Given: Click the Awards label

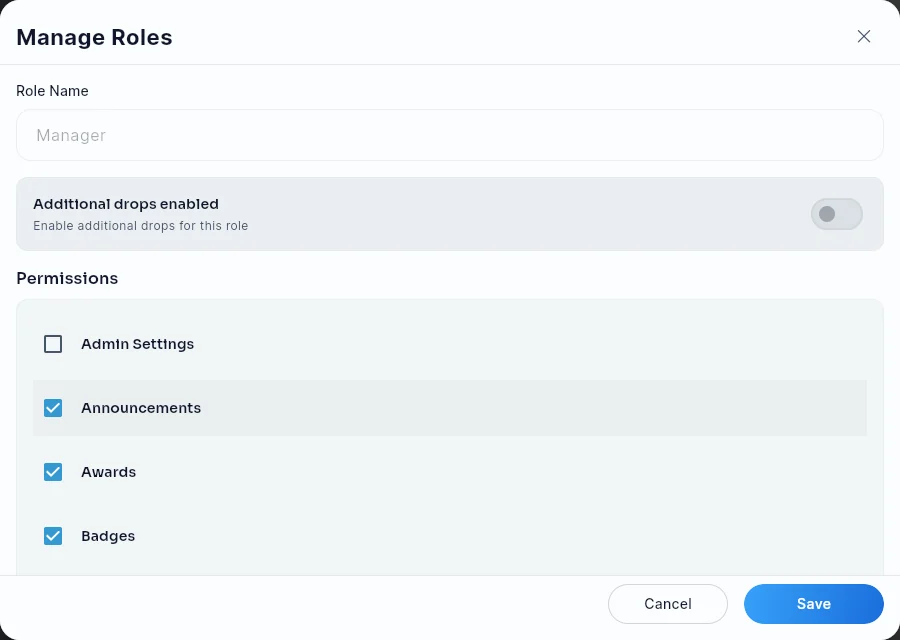Looking at the screenshot, I should click(x=108, y=472).
